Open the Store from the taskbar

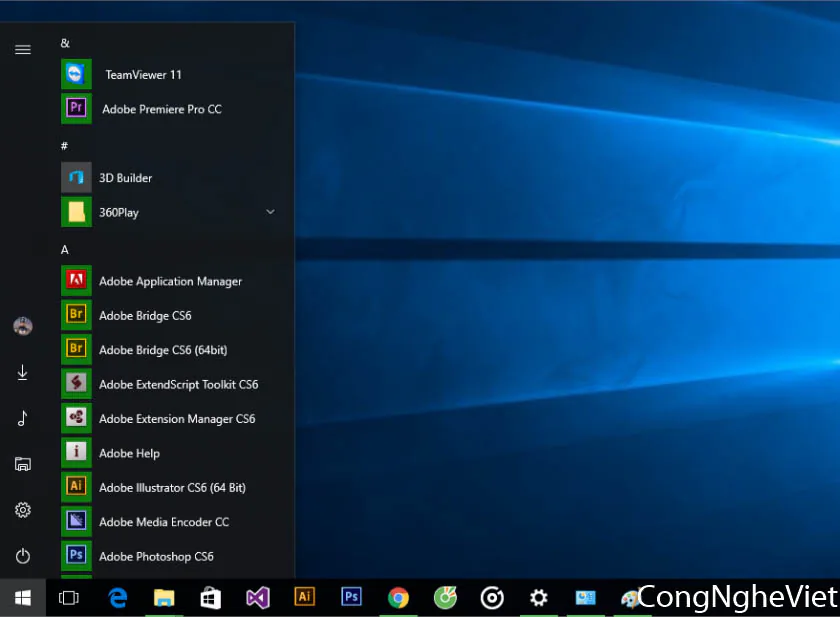point(211,598)
